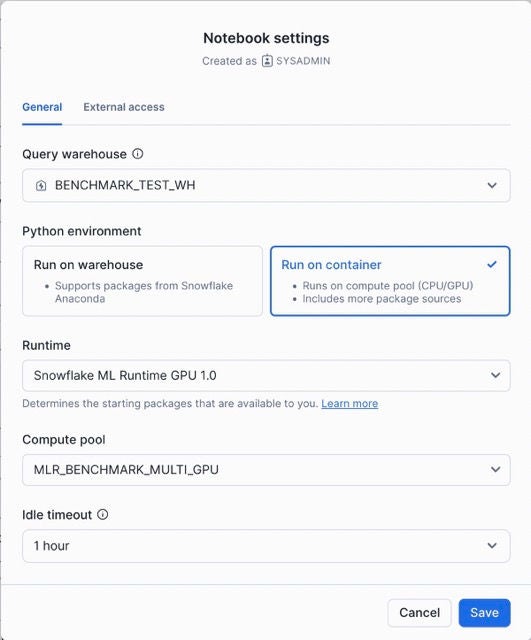Click the Save button
Image resolution: width=531 pixels, height=640 pixels.
tap(484, 613)
